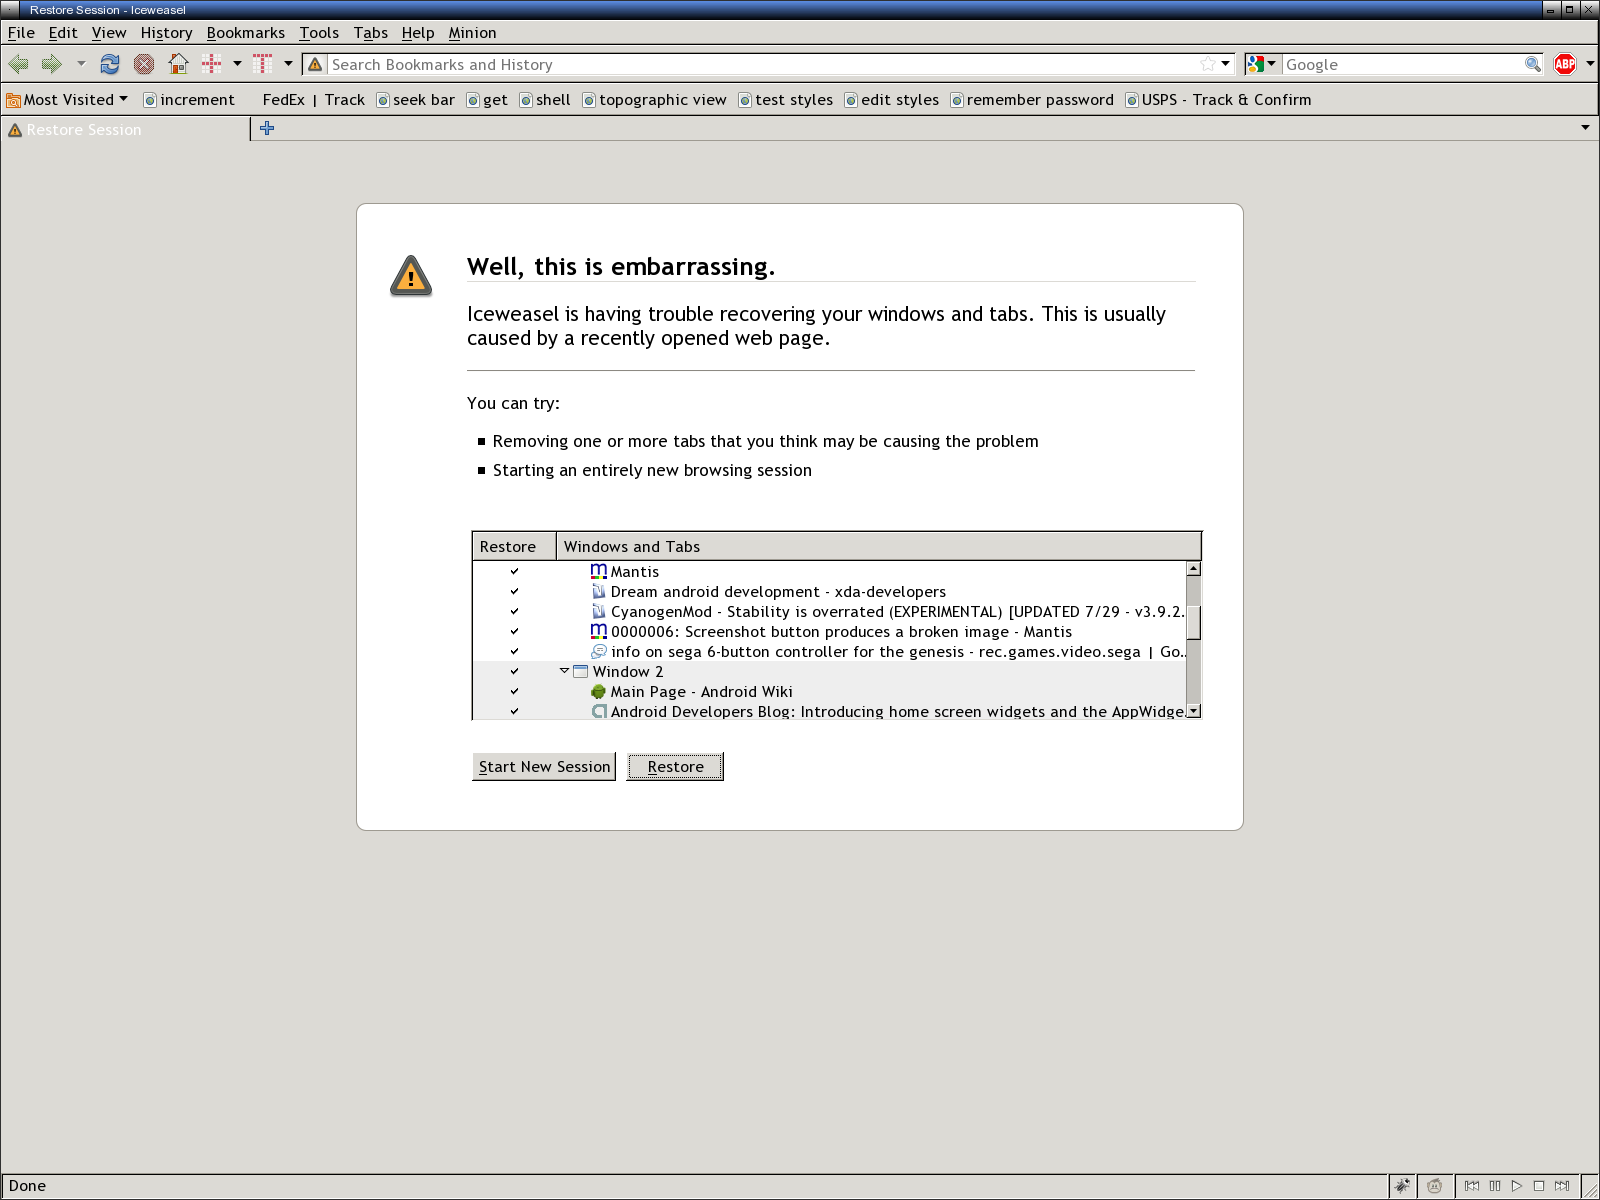Open the Google search engine selector dropdown
1600x1200 pixels.
click(1262, 64)
